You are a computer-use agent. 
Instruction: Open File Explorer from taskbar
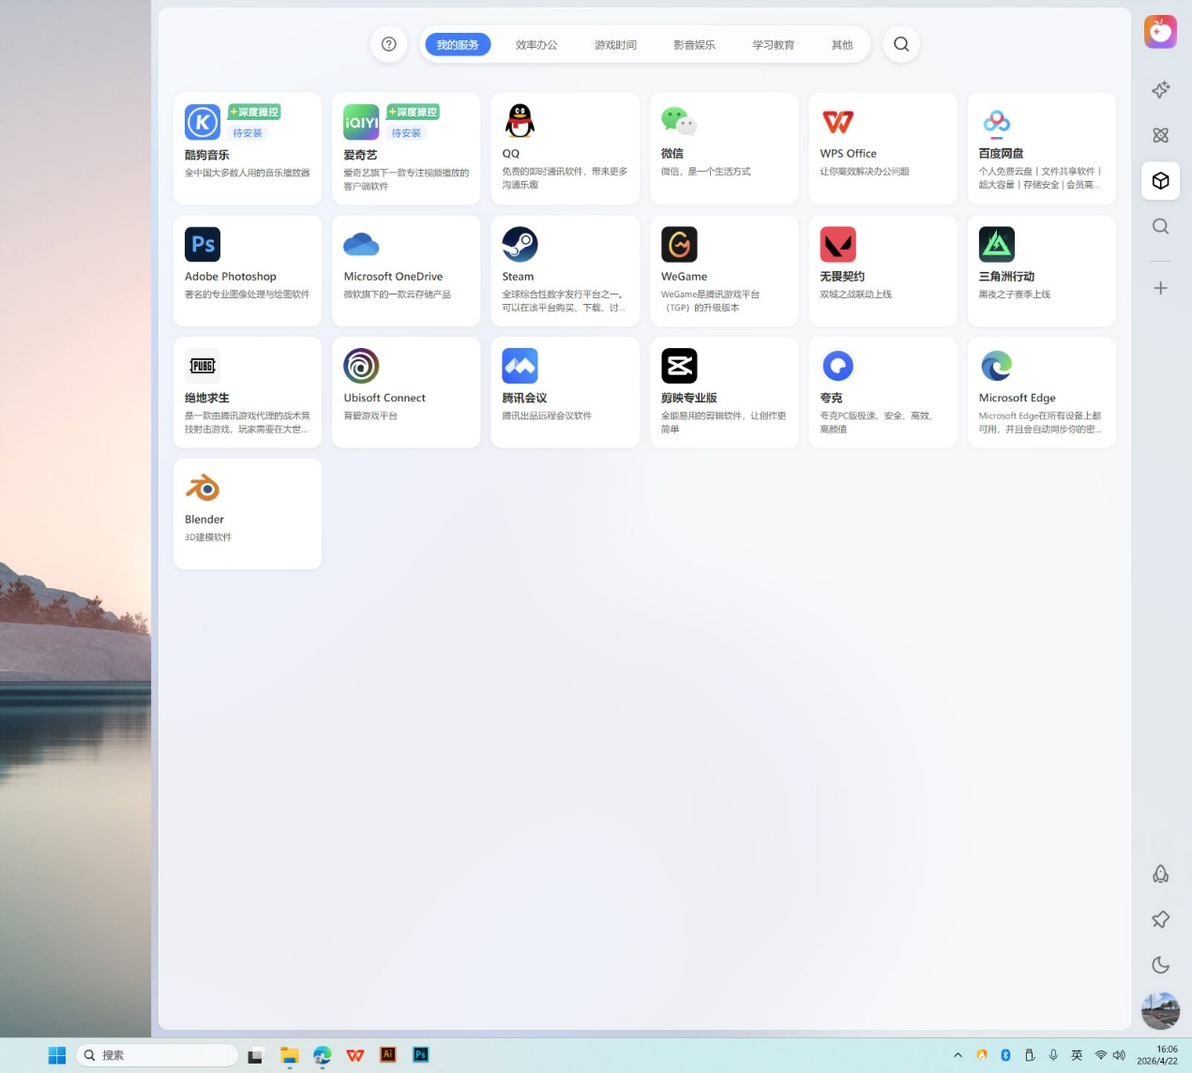[289, 1055]
